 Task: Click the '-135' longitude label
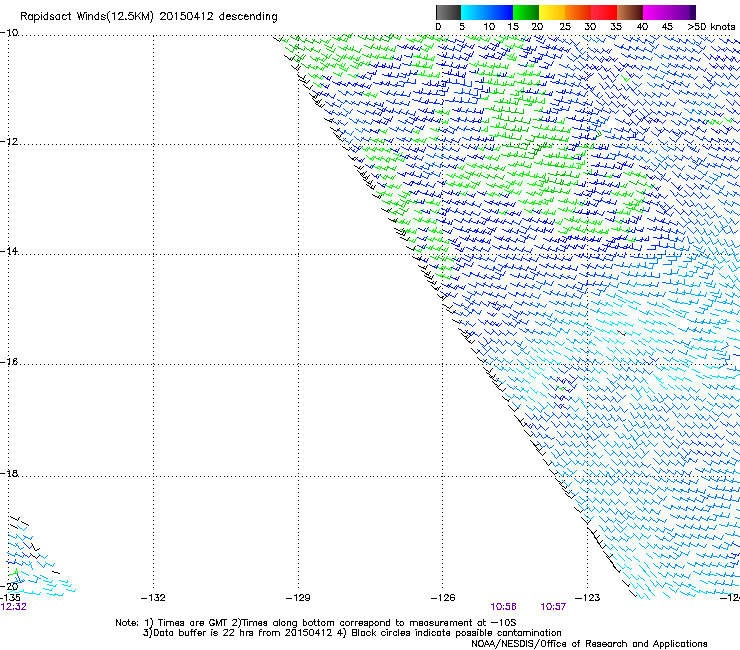pos(10,598)
